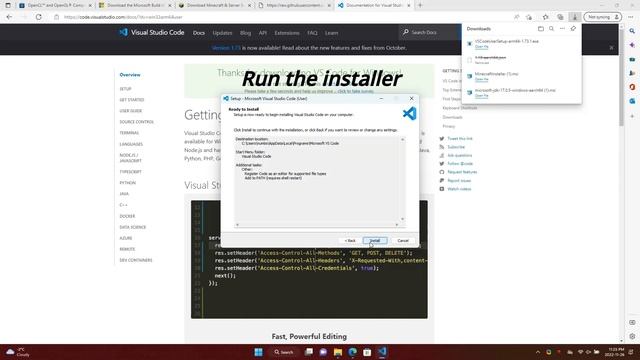Click the add to favorites star icon
The width and height of the screenshot is (640, 360).
click(529, 17)
